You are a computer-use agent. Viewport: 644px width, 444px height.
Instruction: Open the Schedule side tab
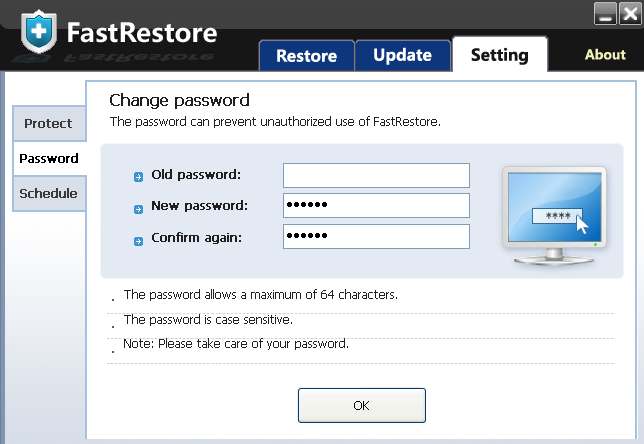[x=48, y=193]
